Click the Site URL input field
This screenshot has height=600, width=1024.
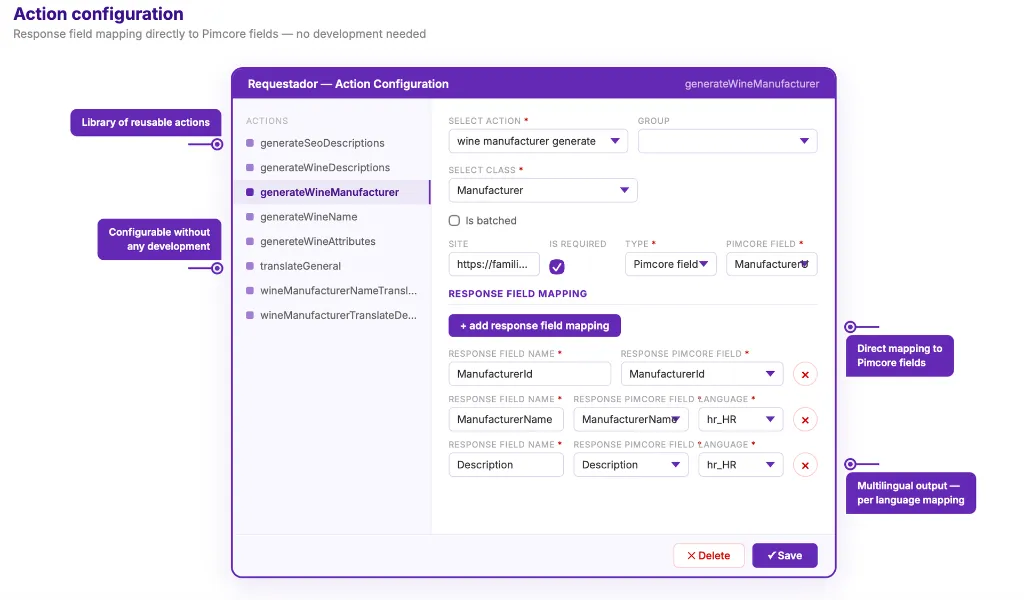494,264
